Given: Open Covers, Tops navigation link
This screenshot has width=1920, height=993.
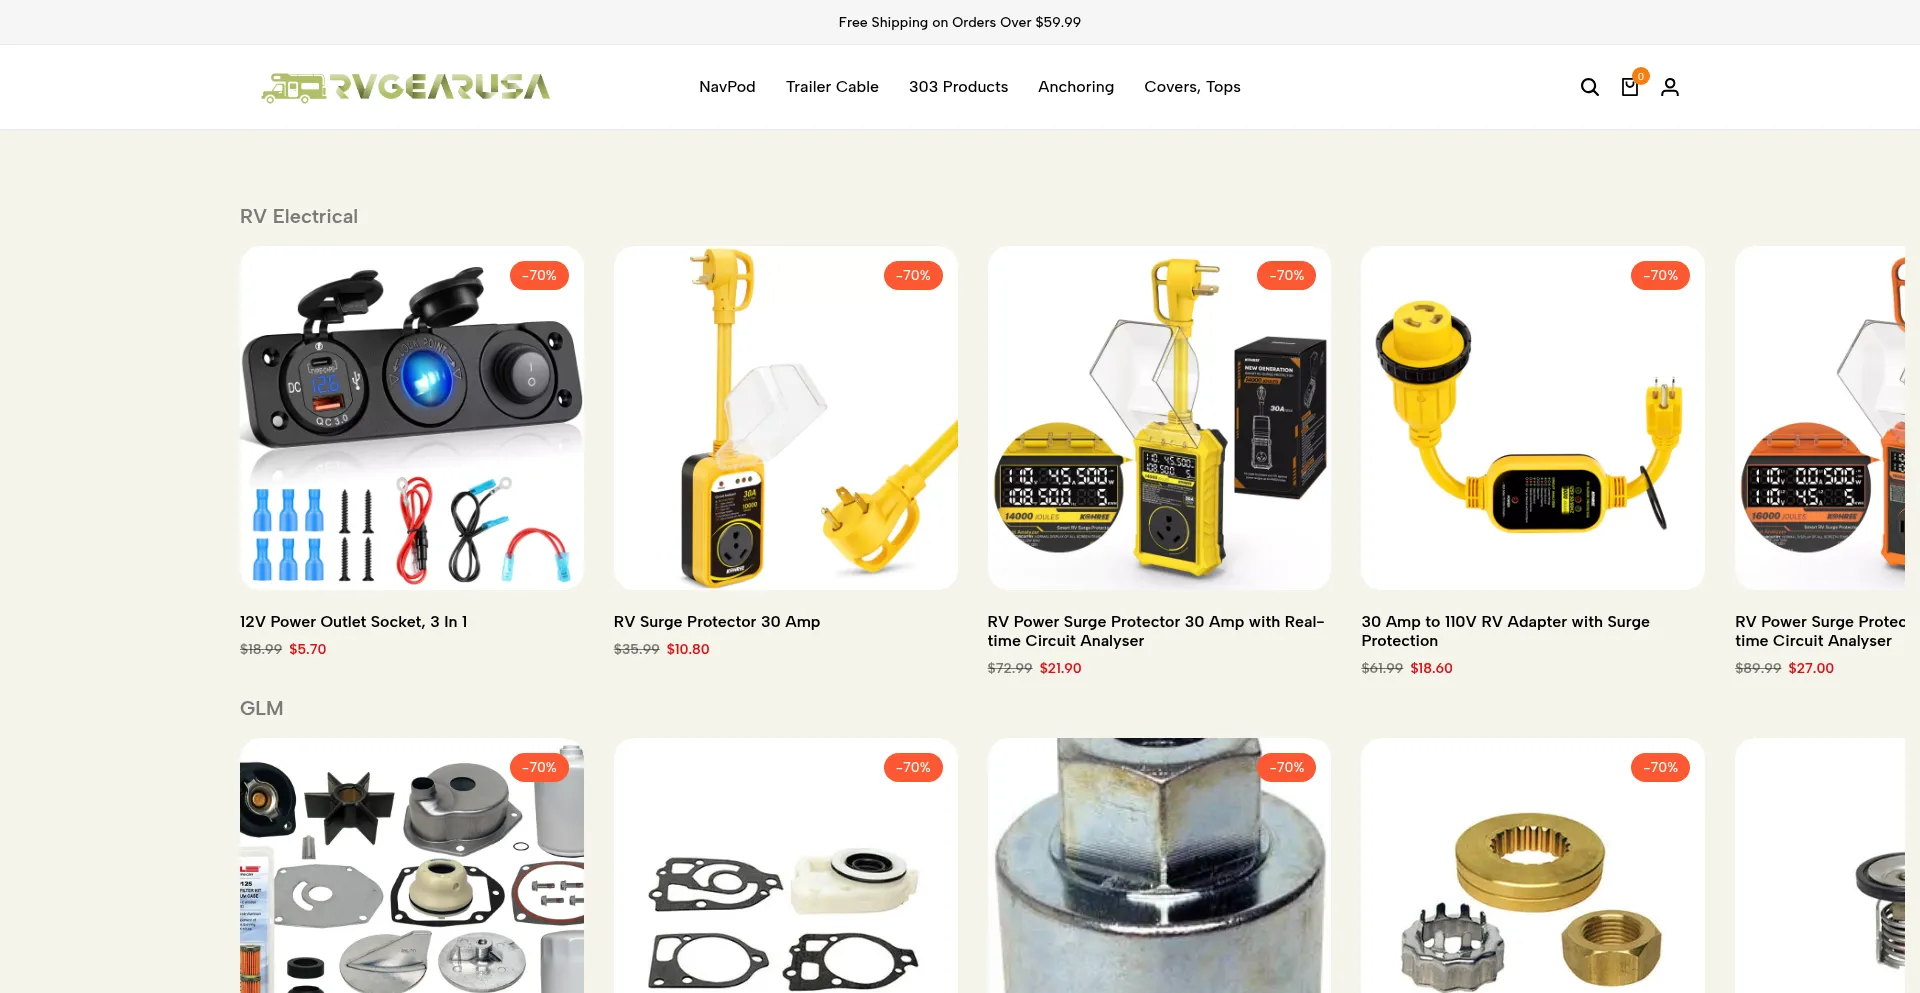Looking at the screenshot, I should 1192,87.
